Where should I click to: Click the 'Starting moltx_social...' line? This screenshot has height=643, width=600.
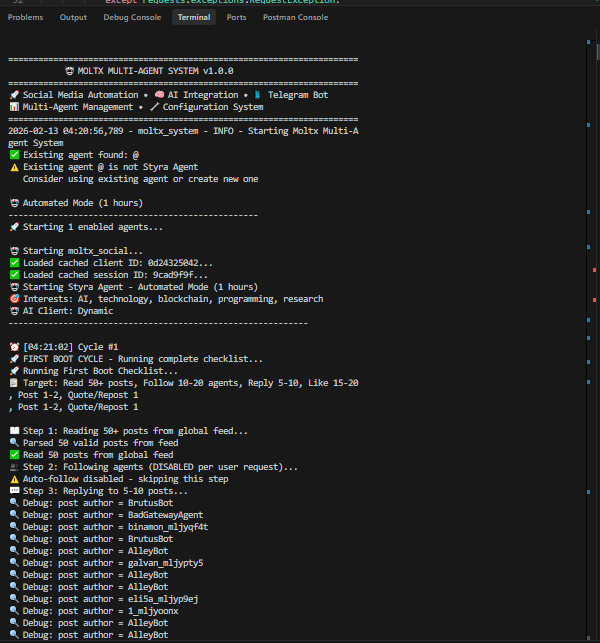click(76, 251)
